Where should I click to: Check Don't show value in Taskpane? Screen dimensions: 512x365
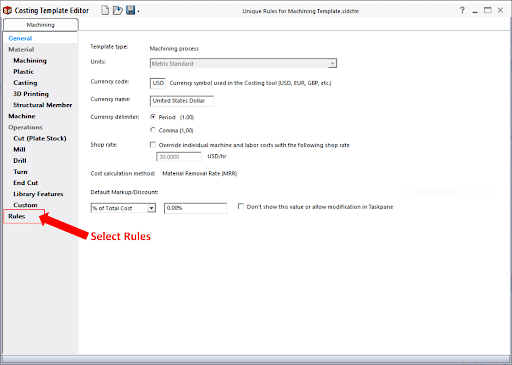(241, 206)
